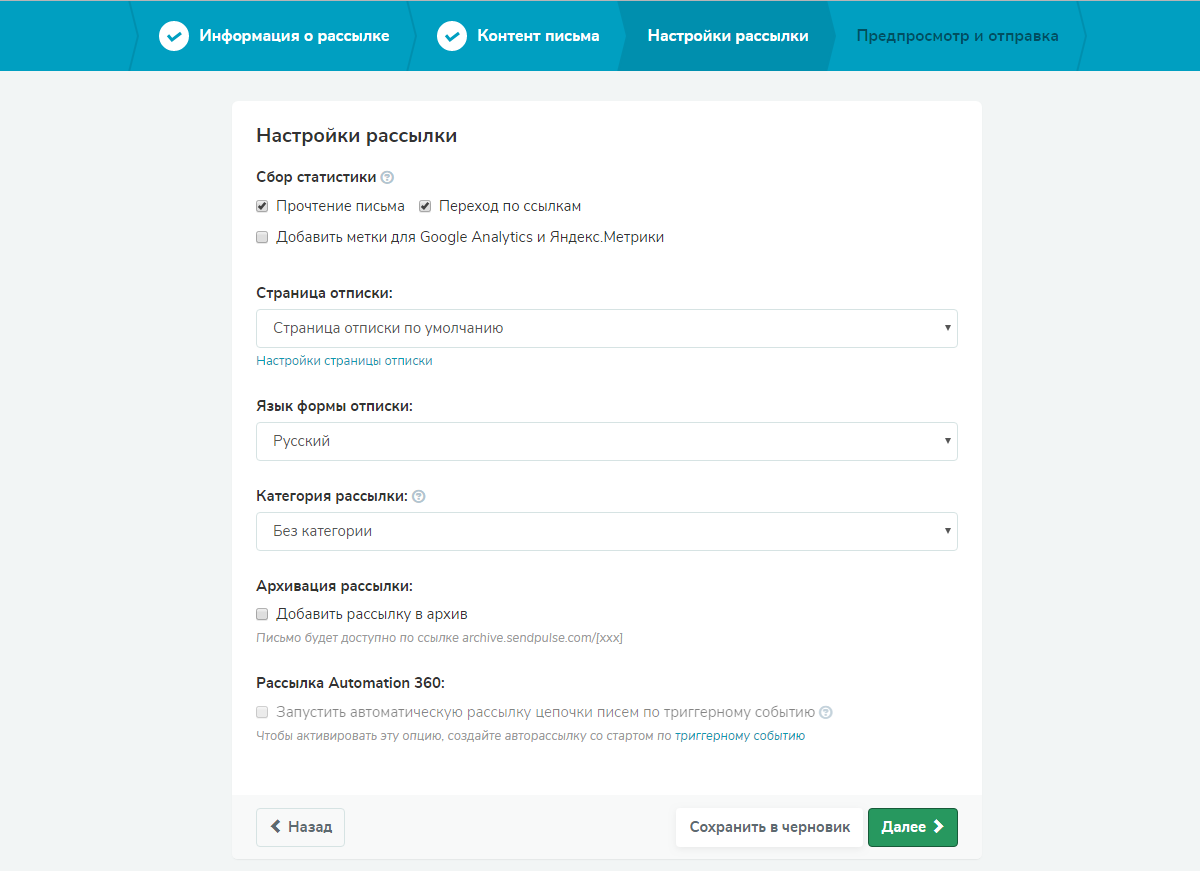1200x871 pixels.
Task: Open the Категория рассылки dropdown
Action: pyautogui.click(x=606, y=531)
